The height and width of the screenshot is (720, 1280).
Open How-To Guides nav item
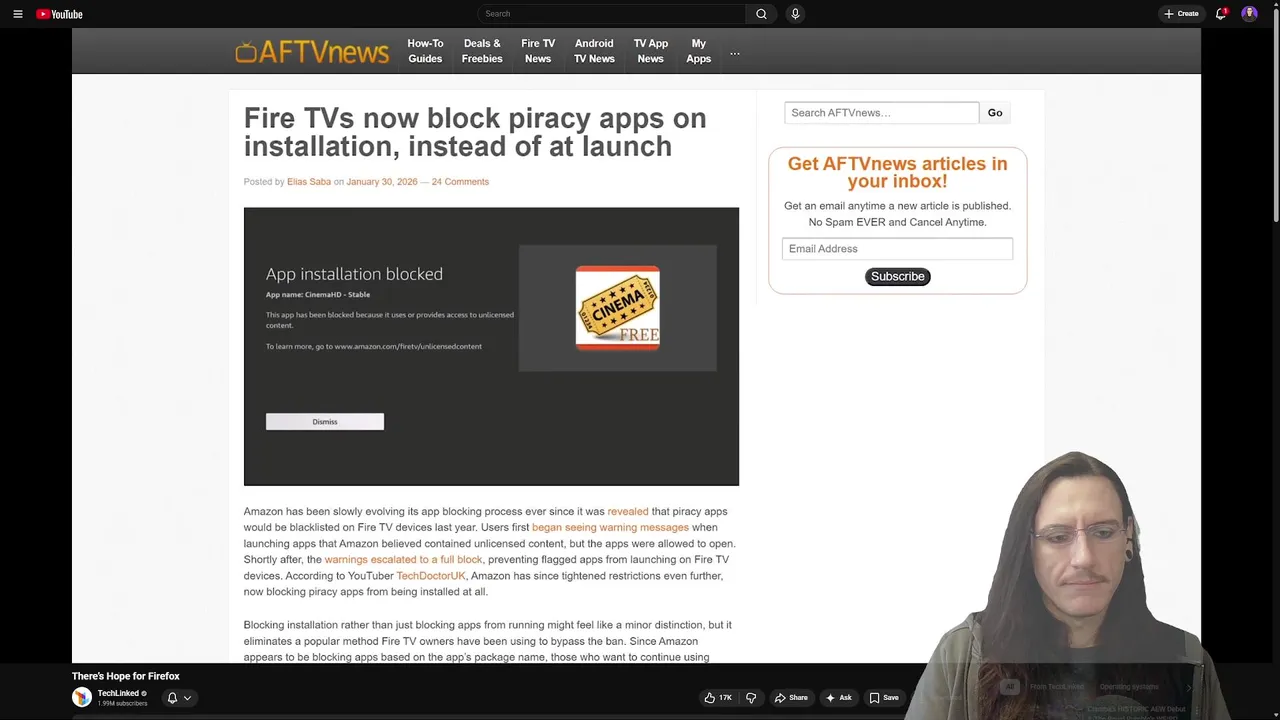coord(425,51)
